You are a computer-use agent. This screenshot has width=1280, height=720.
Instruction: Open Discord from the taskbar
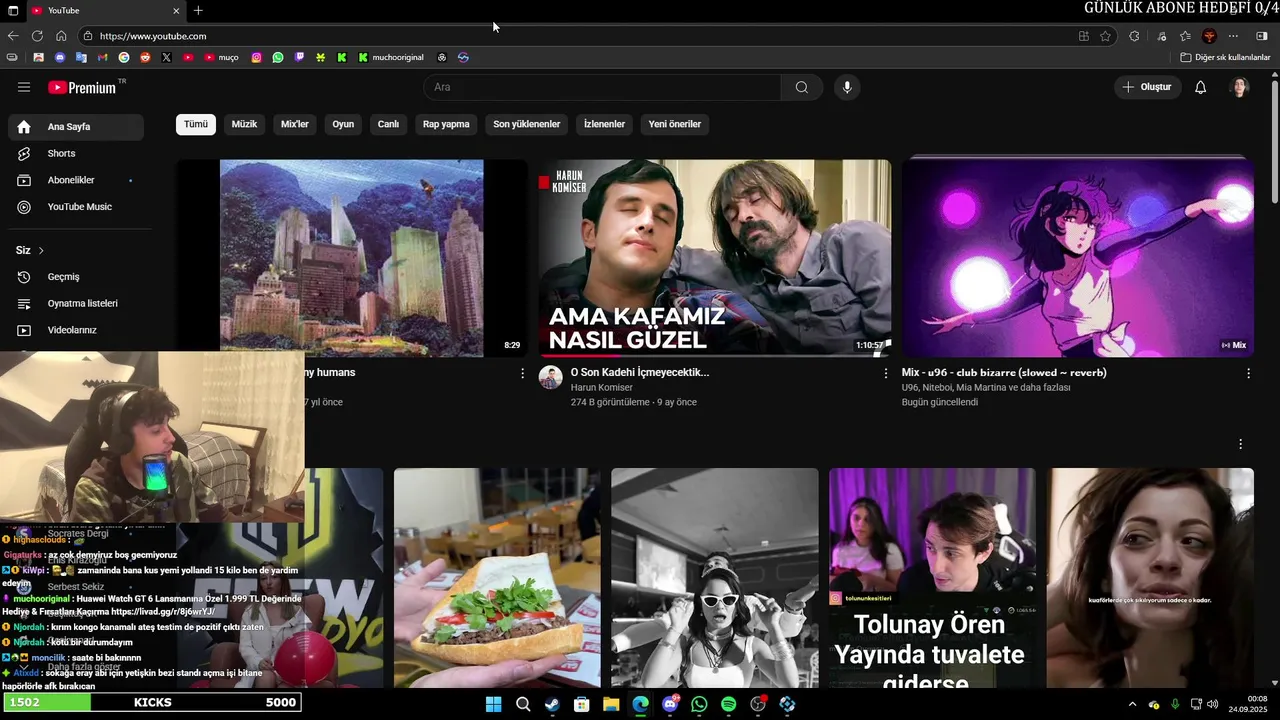pyautogui.click(x=670, y=704)
